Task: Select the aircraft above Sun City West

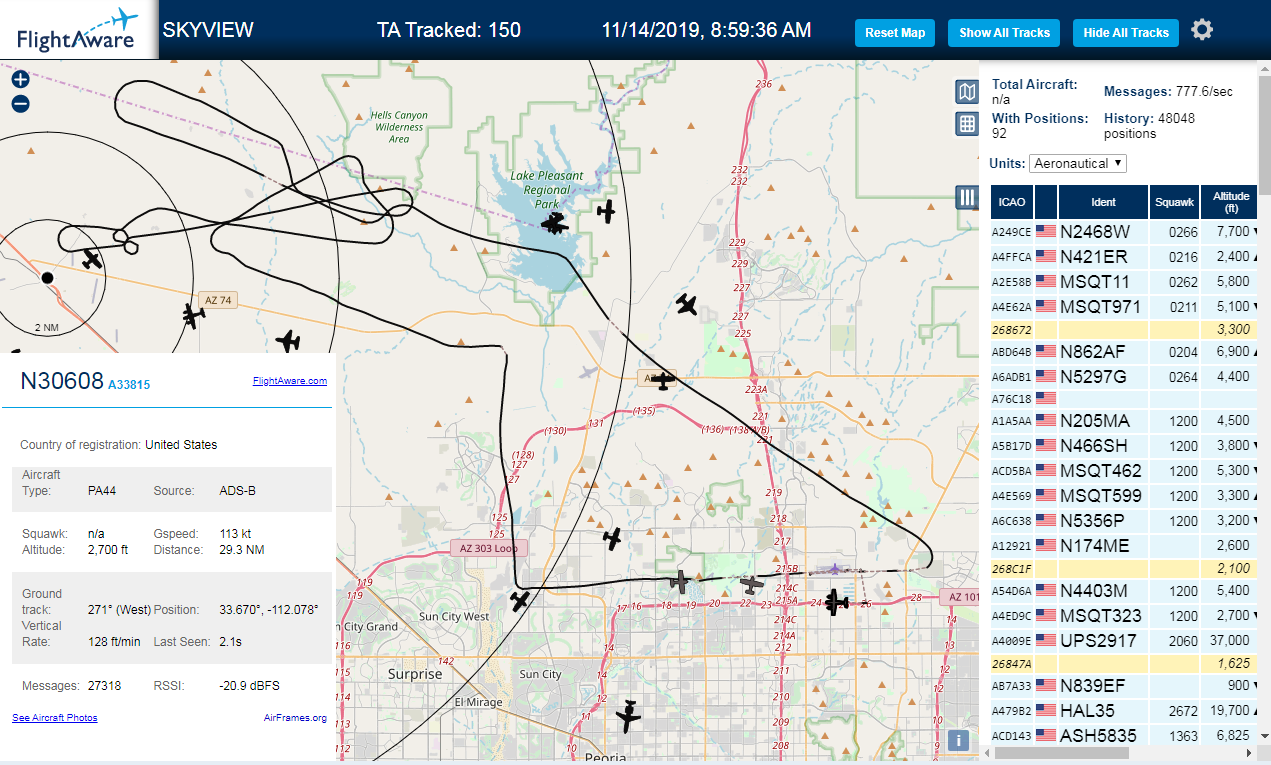Action: (519, 600)
